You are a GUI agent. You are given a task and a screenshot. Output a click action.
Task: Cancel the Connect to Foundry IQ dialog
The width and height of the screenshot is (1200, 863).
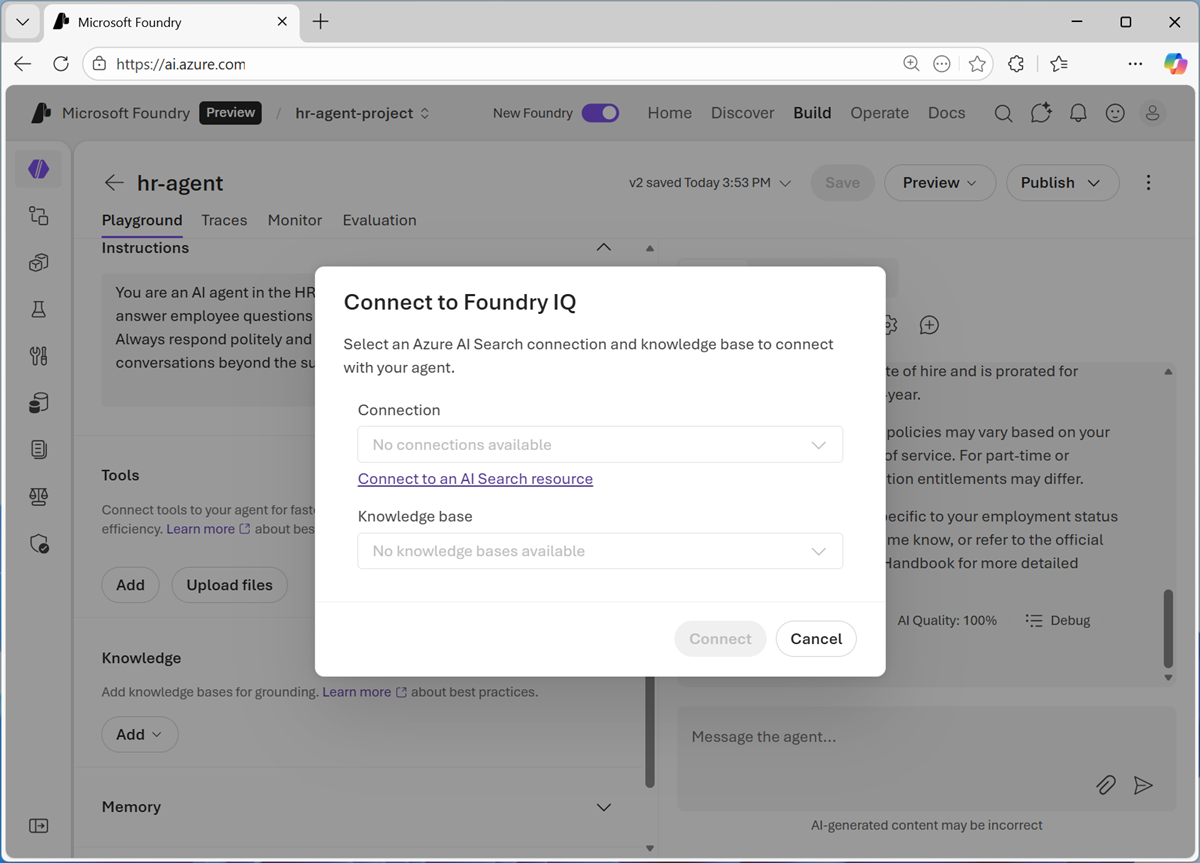click(x=815, y=638)
